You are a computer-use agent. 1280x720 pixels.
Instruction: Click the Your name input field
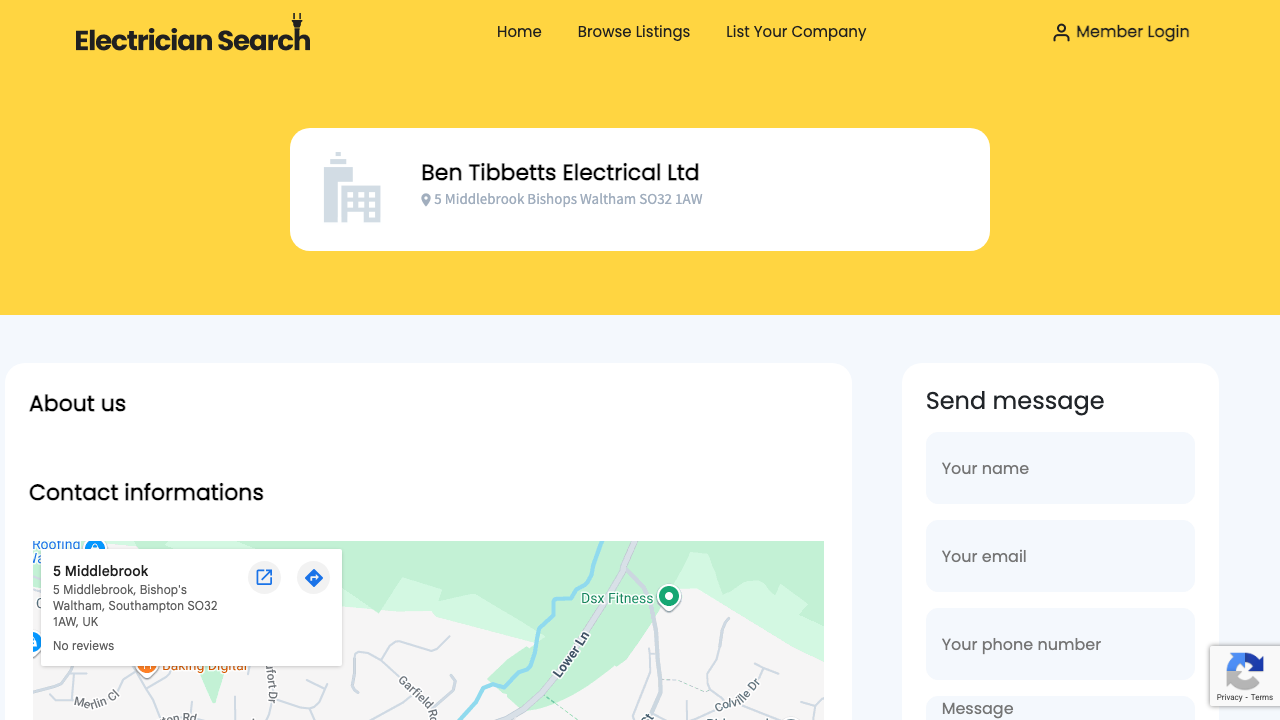[x=1060, y=468]
